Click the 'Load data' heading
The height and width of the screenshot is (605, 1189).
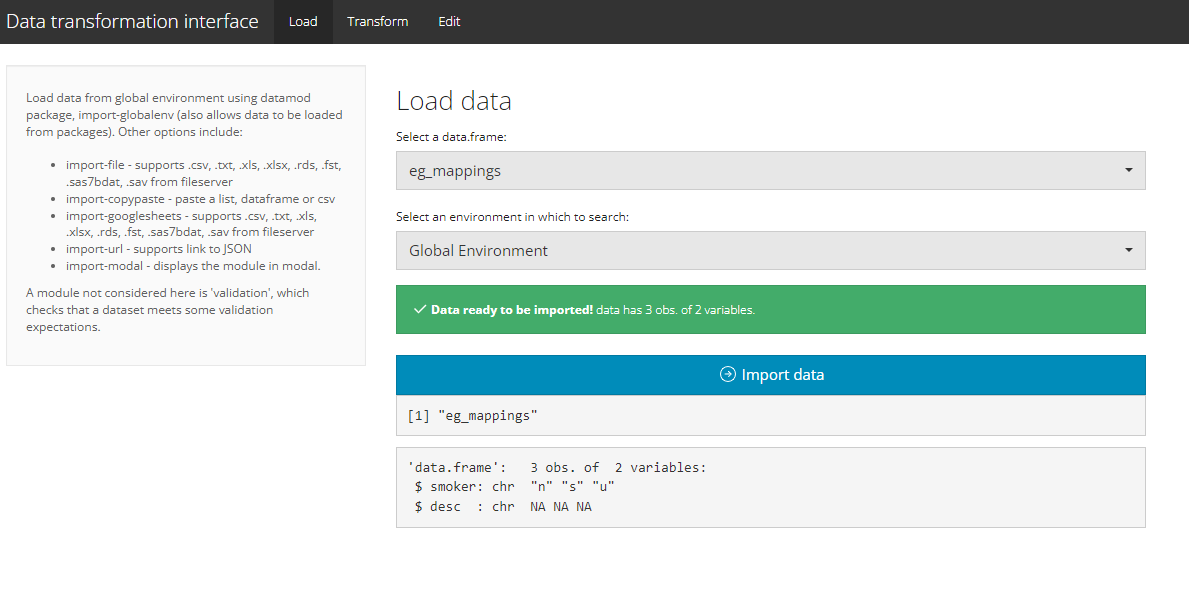tap(454, 101)
